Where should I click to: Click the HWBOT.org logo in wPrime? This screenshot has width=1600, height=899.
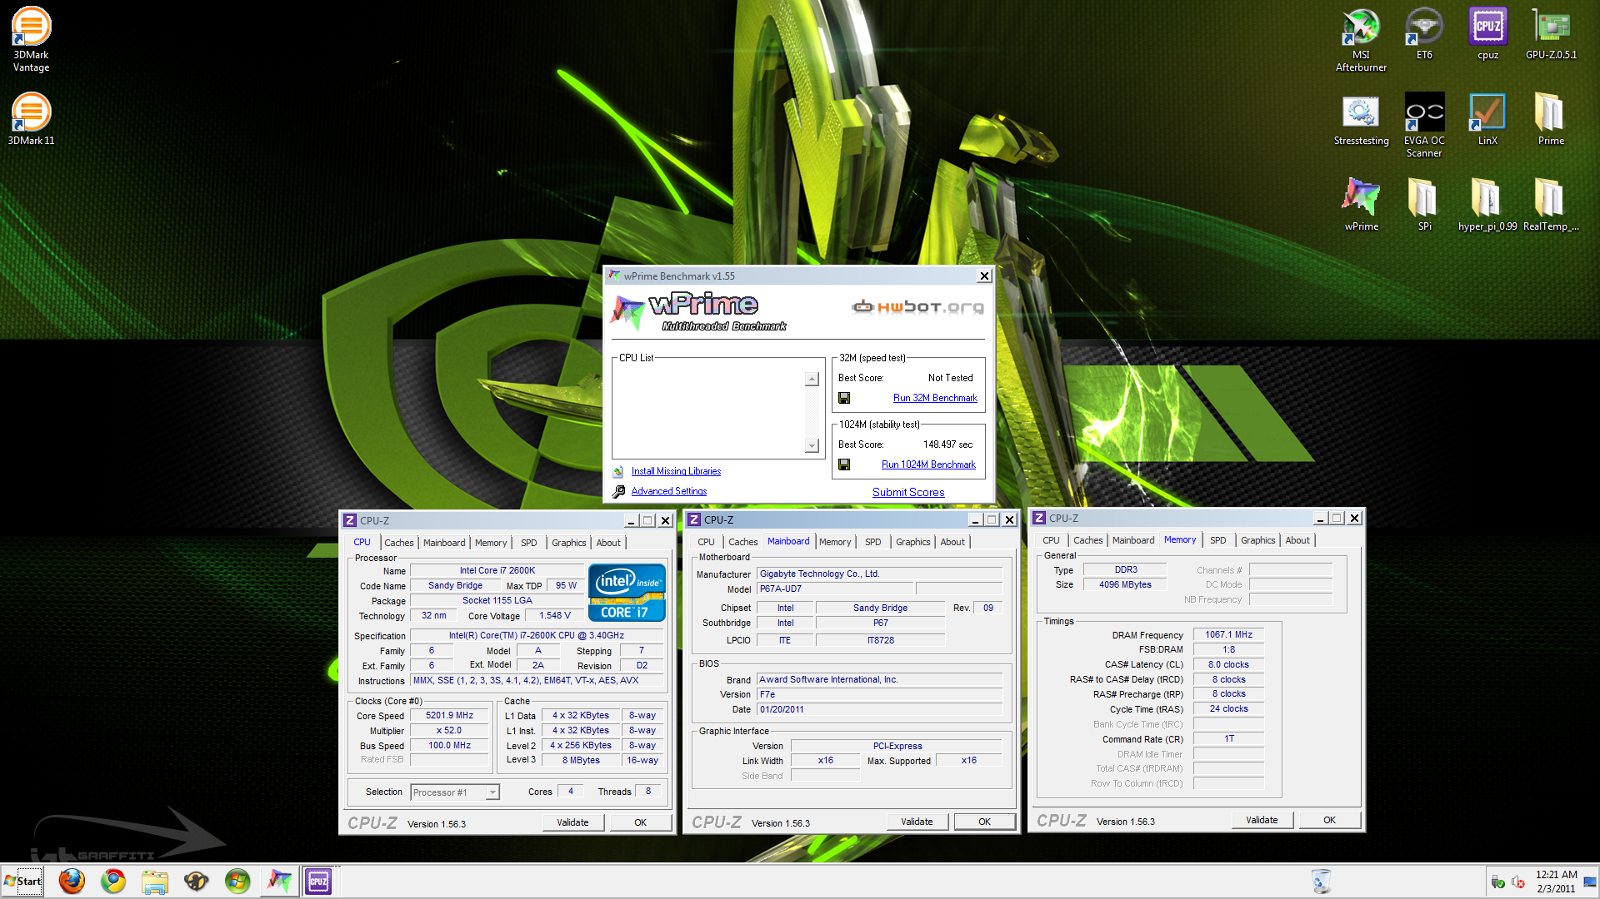(918, 307)
